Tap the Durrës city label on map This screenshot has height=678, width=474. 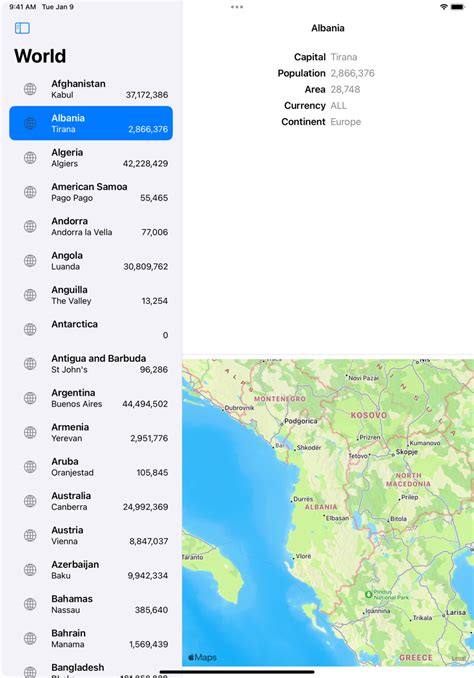(x=303, y=499)
